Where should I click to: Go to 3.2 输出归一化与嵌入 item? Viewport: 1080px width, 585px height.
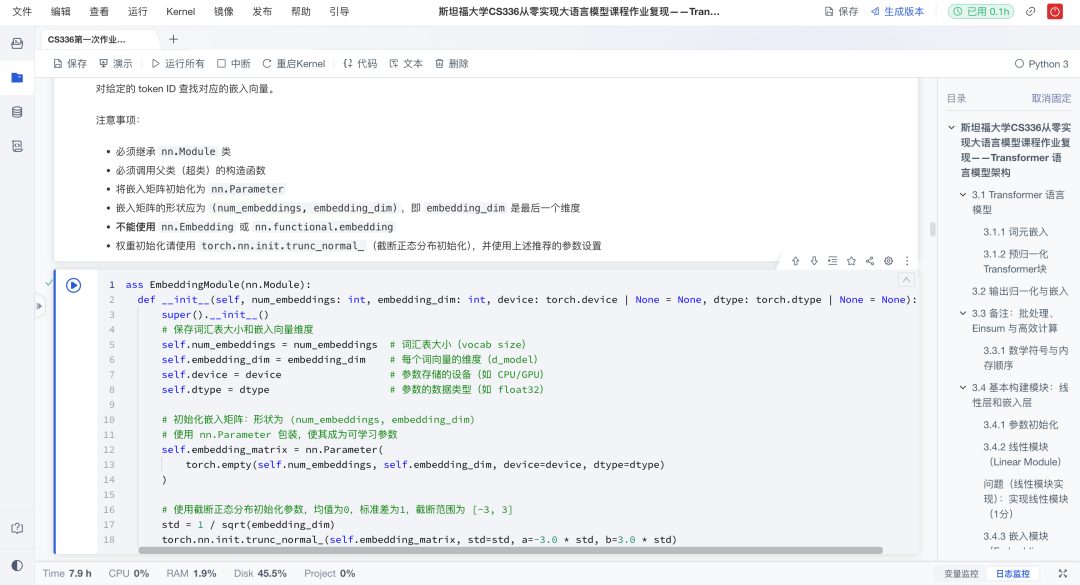click(1019, 291)
